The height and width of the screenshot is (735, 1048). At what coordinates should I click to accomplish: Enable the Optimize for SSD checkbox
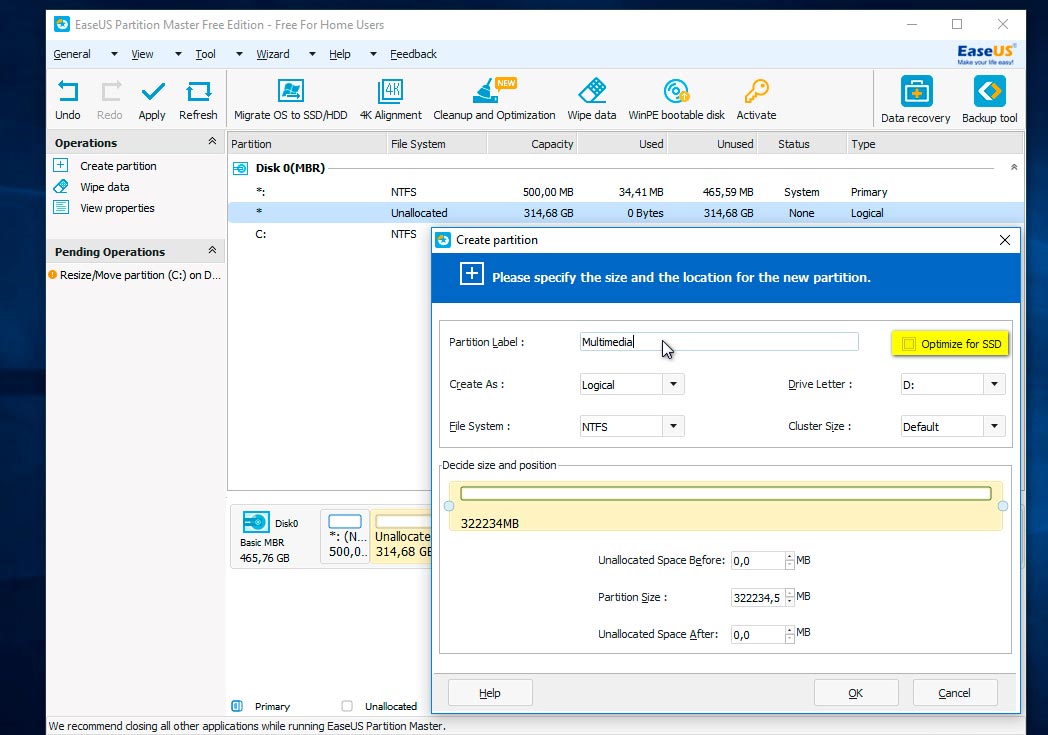coord(908,344)
